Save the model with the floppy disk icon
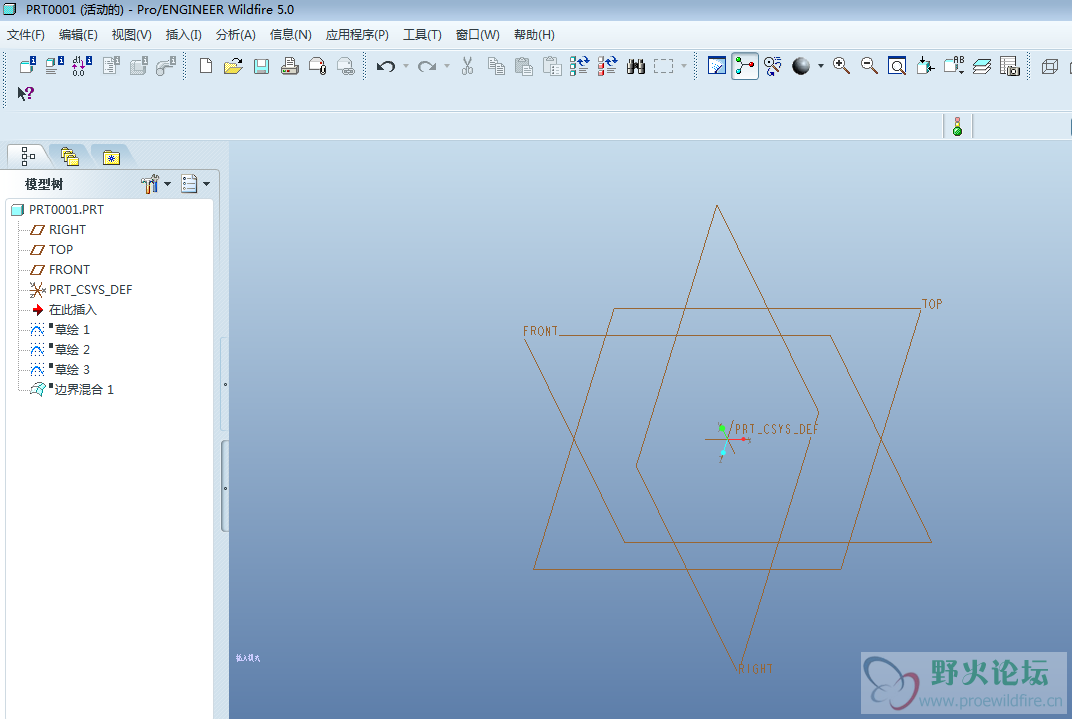The width and height of the screenshot is (1072, 719). (261, 66)
